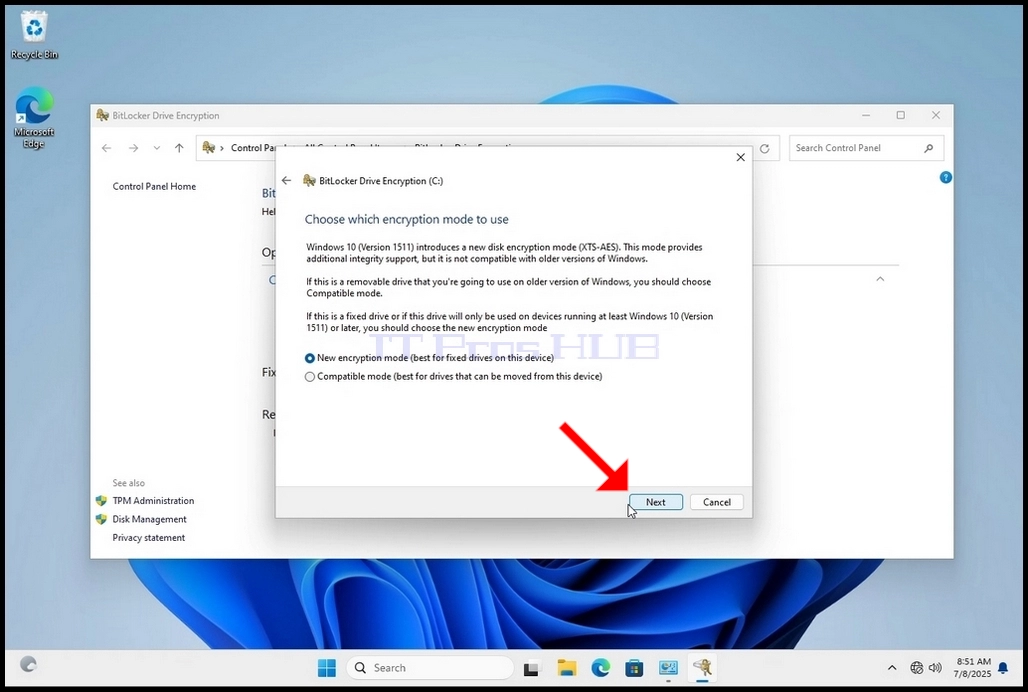The height and width of the screenshot is (692, 1028).
Task: Open recent locations dropdown in Control Panel
Action: 157,148
